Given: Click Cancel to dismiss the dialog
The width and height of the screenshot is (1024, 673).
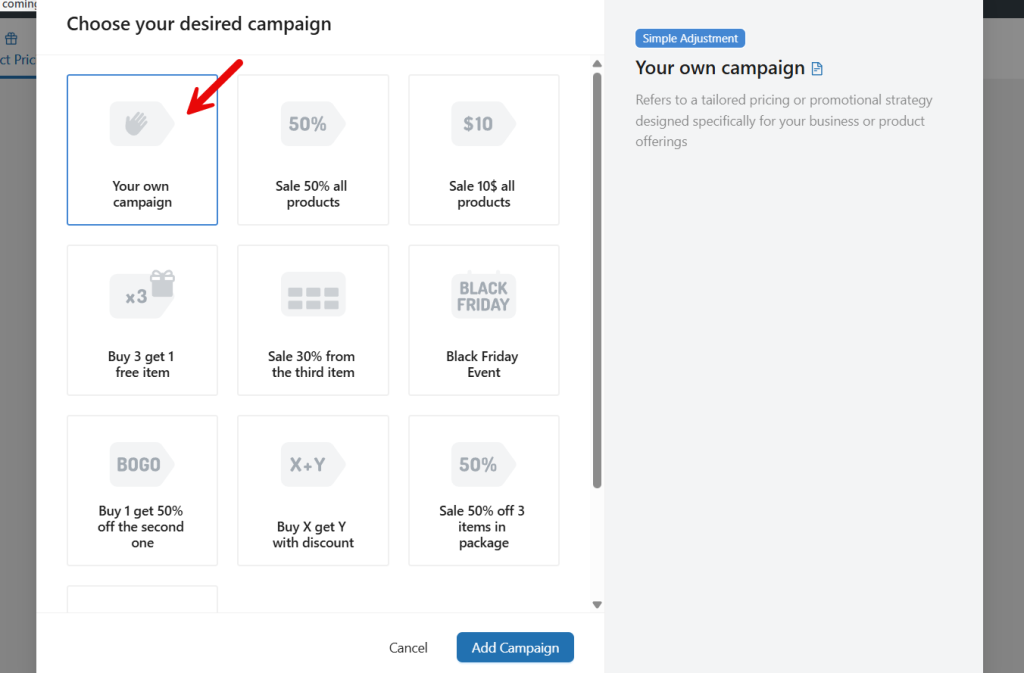Looking at the screenshot, I should tap(408, 647).
